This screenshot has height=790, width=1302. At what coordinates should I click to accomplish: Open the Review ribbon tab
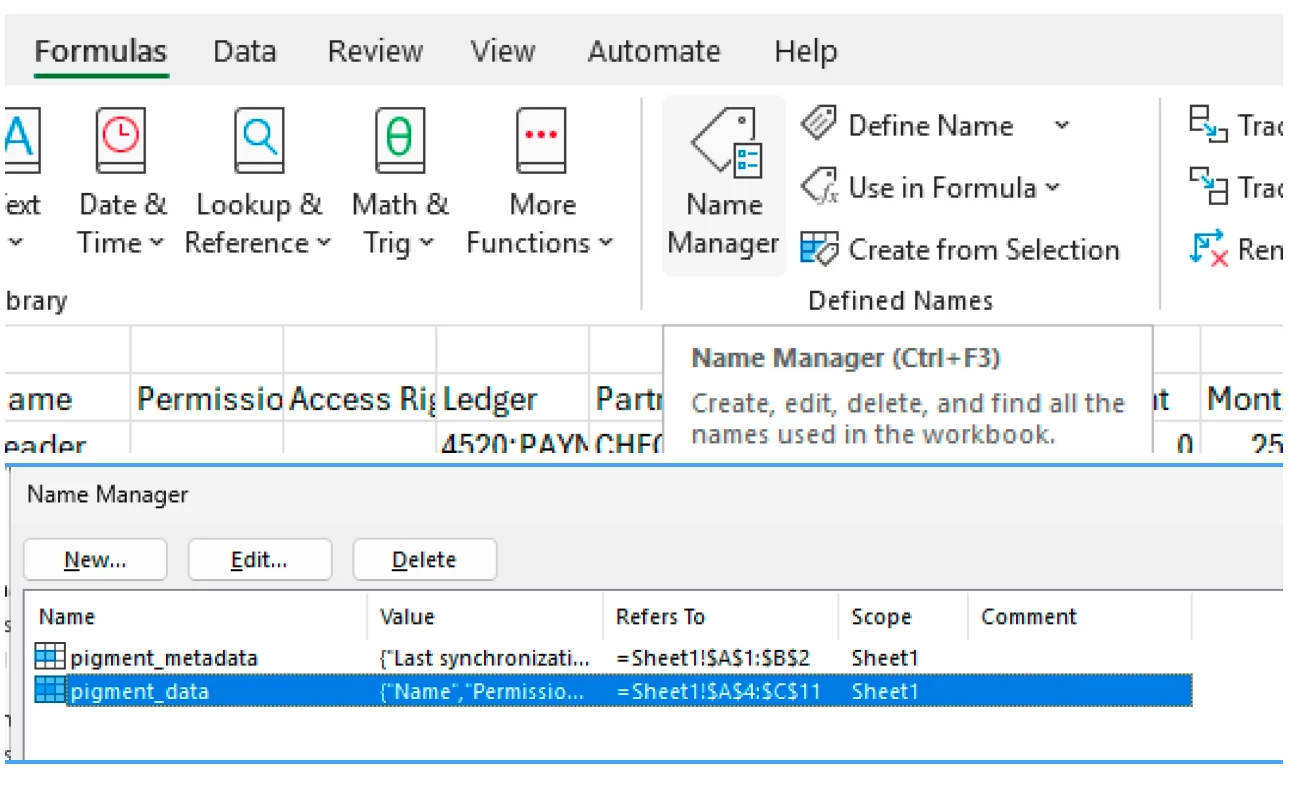click(375, 52)
